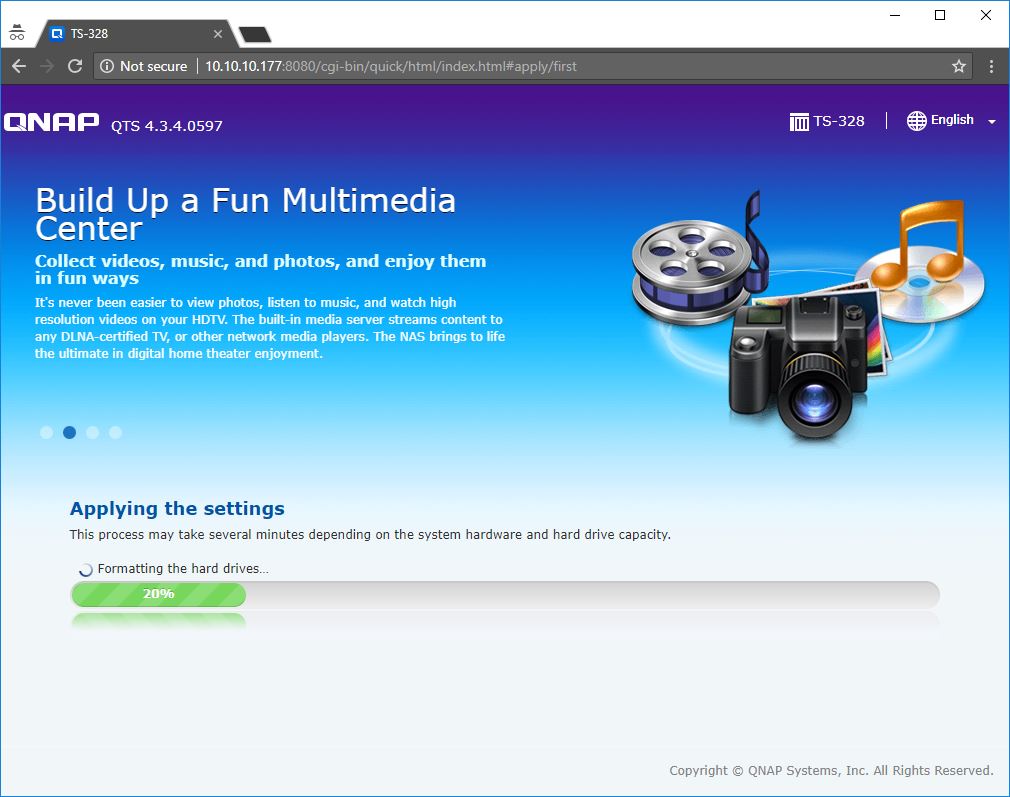
Task: Click the camera image
Action: [799, 367]
